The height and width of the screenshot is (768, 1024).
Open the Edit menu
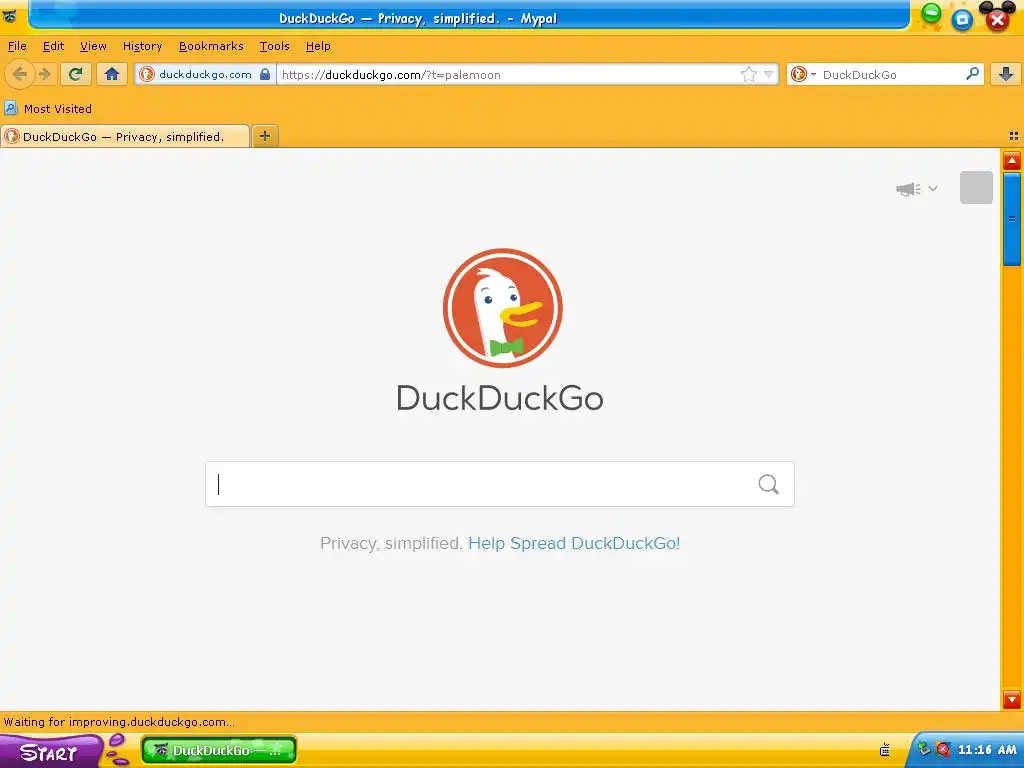point(53,46)
